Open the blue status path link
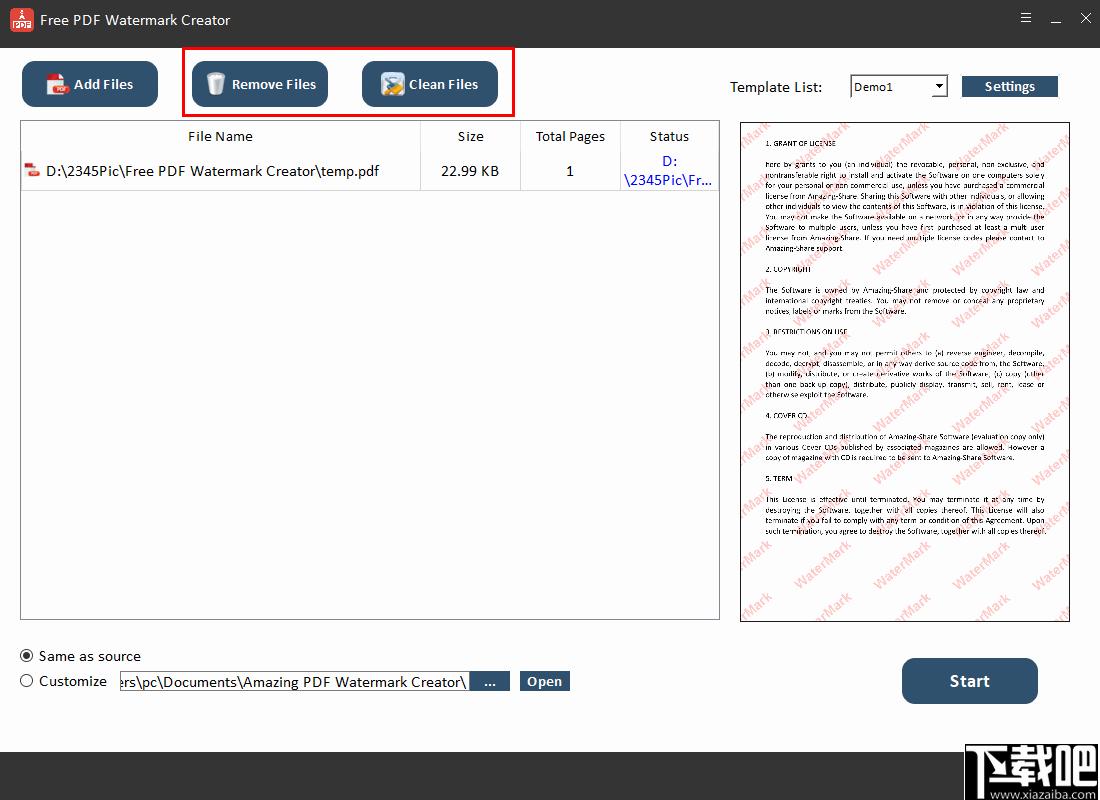The image size is (1100, 800). pos(669,171)
